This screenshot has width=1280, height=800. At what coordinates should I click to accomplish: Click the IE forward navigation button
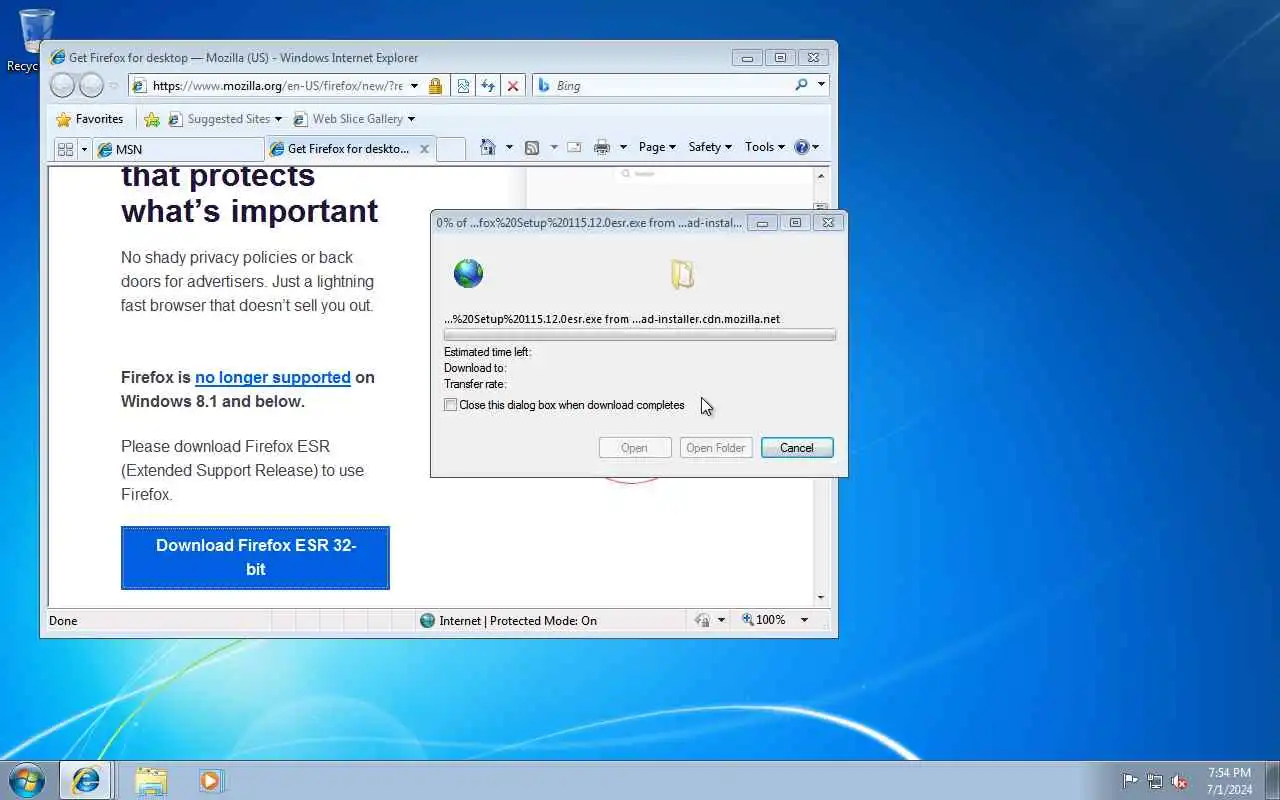[x=91, y=86]
